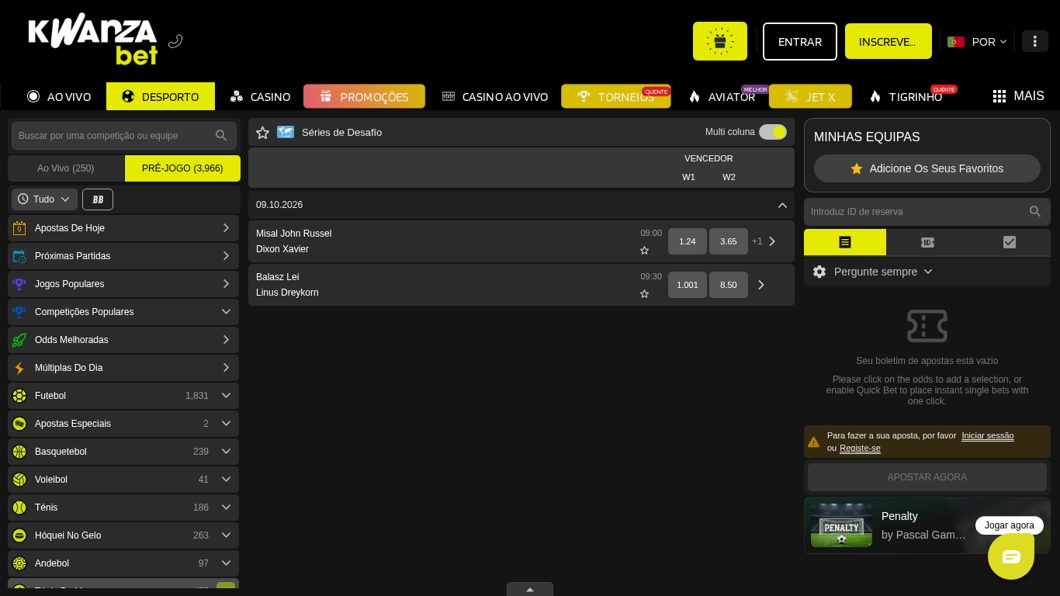The width and height of the screenshot is (1060, 596).
Task: Click the phone support icon beside logo
Action: (x=175, y=41)
